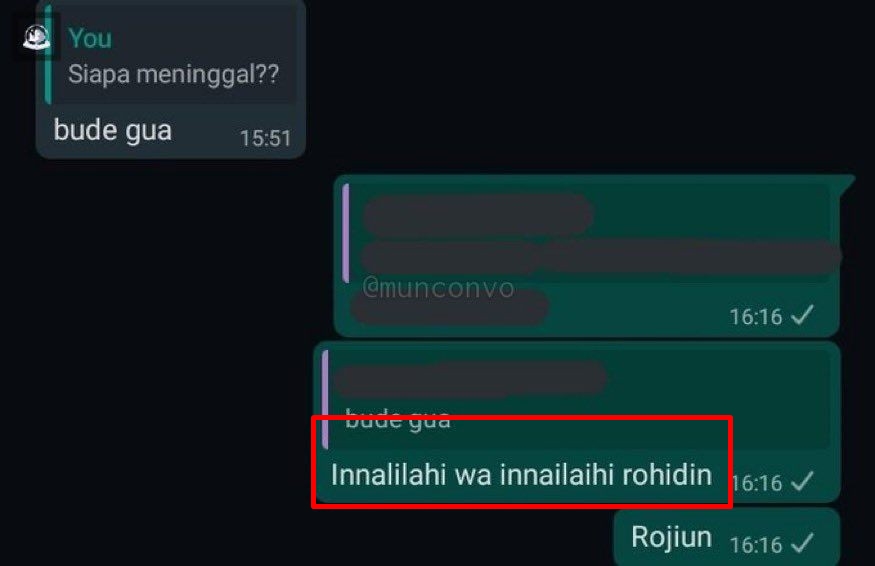The image size is (875, 566).
Task: Tap the 16:16 time on first sent bubble
Action: tap(756, 317)
